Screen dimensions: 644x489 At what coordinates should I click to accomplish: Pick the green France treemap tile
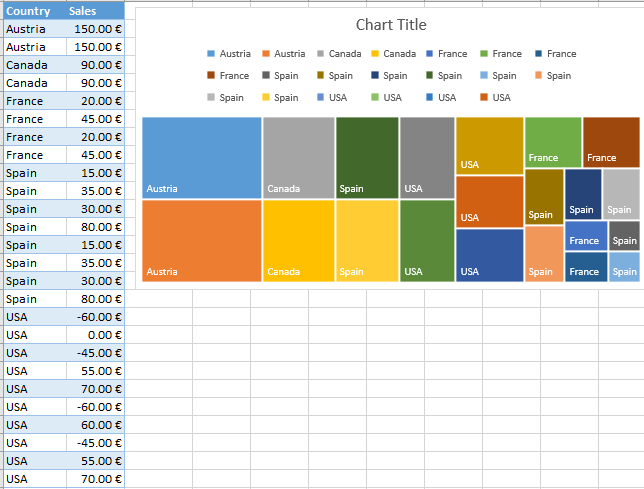click(x=552, y=141)
